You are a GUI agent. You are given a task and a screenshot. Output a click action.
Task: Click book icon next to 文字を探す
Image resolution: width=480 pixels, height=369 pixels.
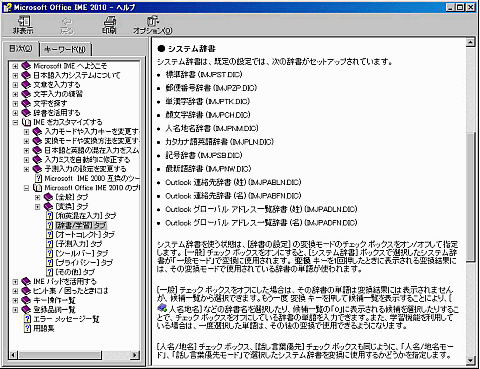26,103
